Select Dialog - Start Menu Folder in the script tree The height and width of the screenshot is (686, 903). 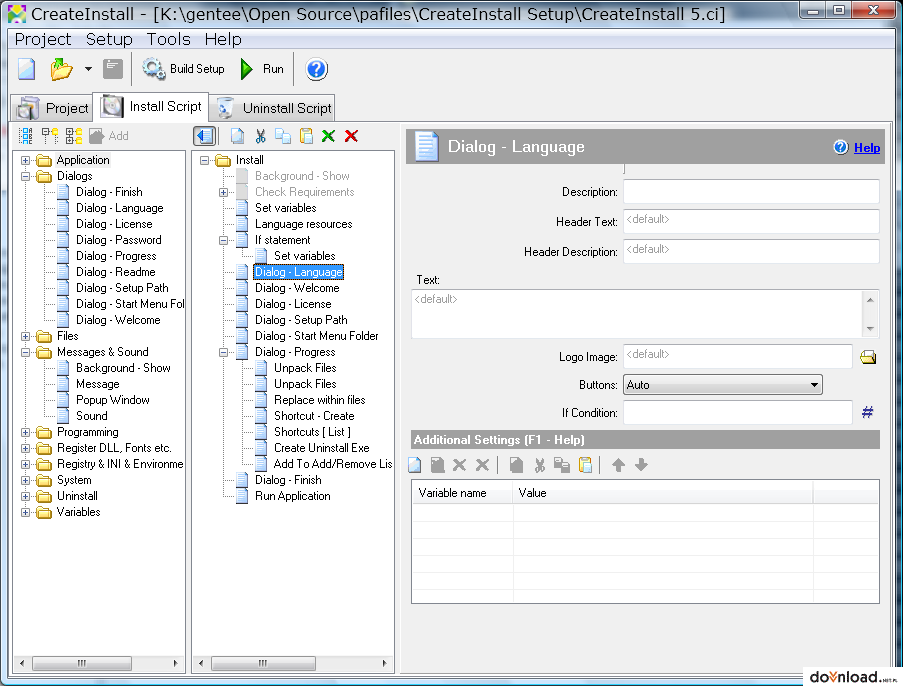tap(317, 336)
